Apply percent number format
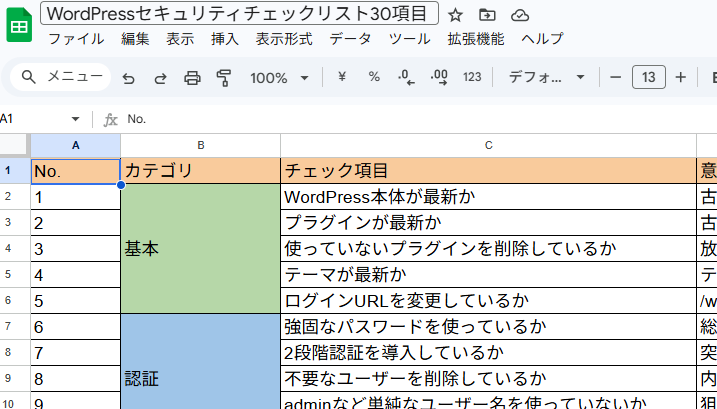717x409 pixels. (374, 77)
